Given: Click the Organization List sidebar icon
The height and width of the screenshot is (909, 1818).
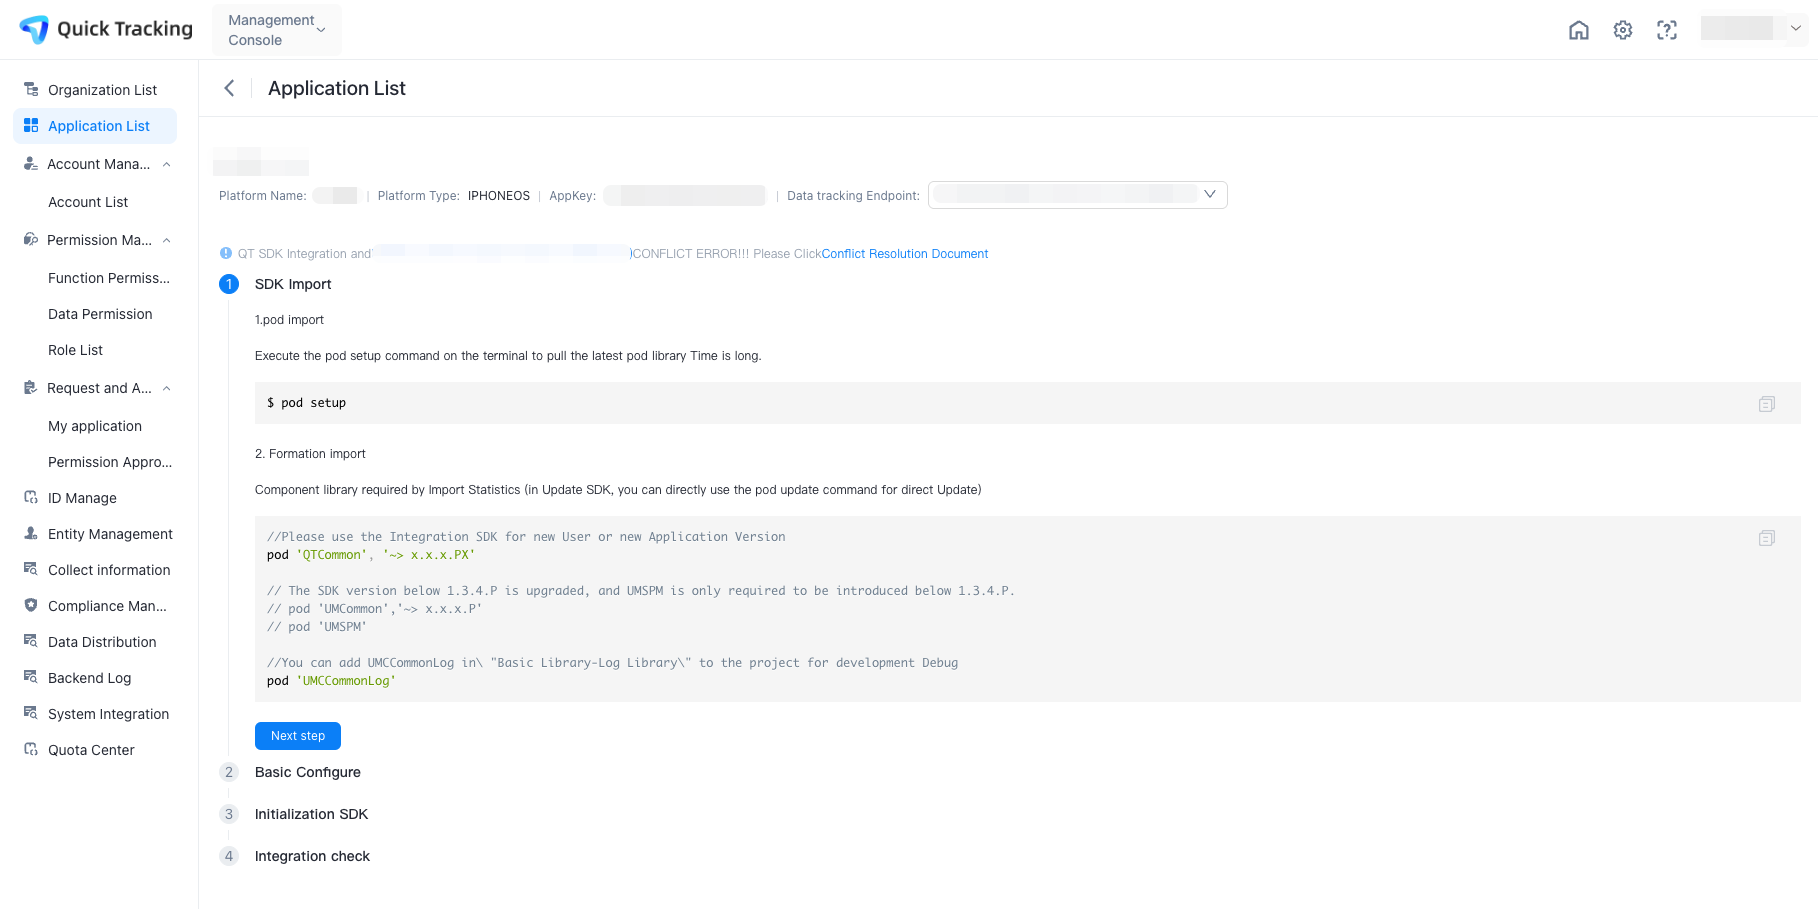Looking at the screenshot, I should point(31,90).
